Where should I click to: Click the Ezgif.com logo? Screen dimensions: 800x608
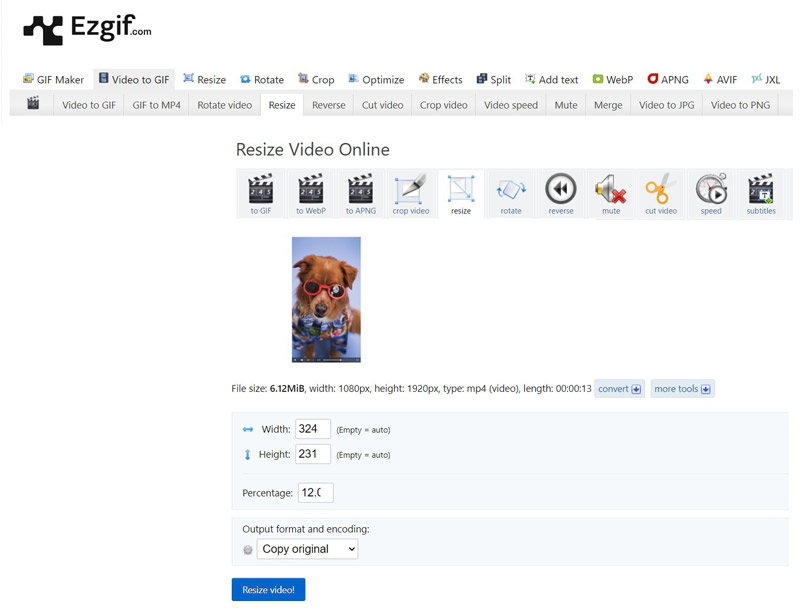pyautogui.click(x=88, y=29)
